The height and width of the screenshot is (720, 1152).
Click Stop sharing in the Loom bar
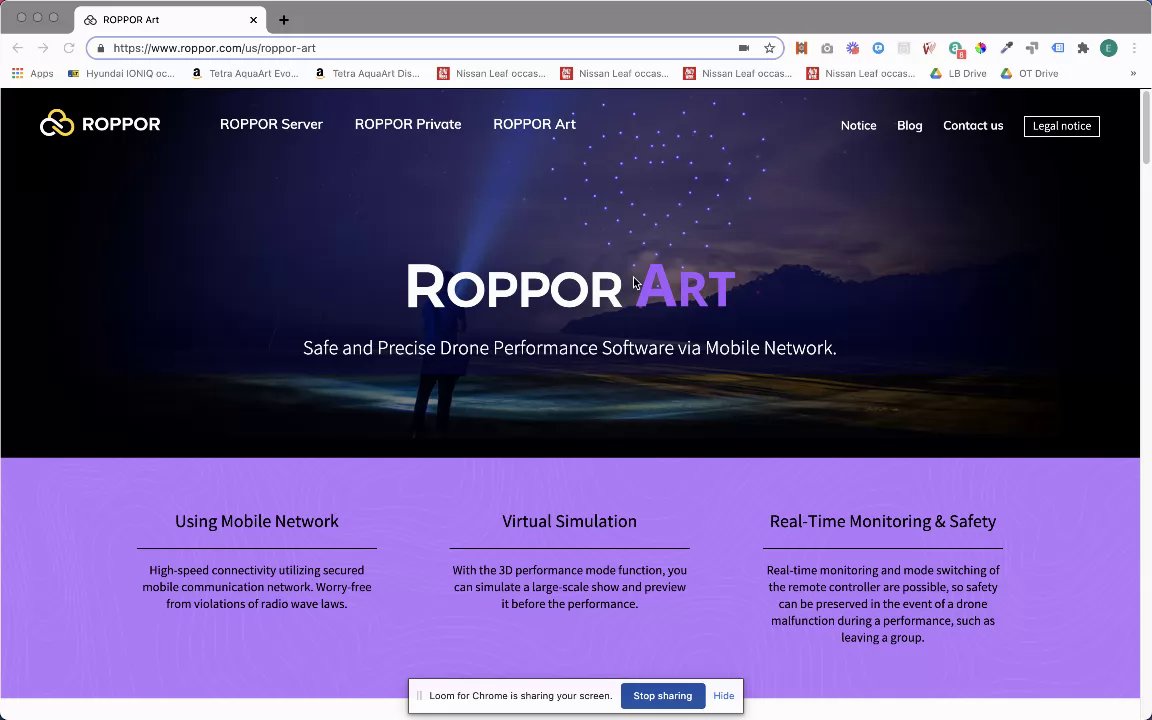(663, 696)
